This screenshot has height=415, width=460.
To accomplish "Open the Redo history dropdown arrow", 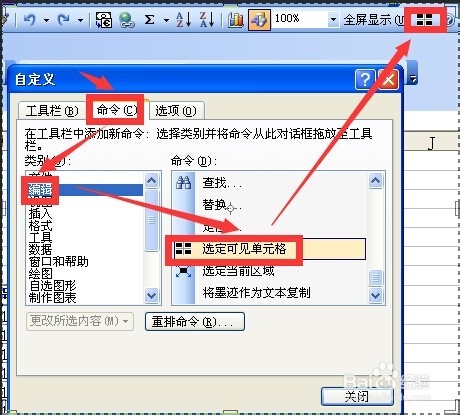I will [80, 21].
